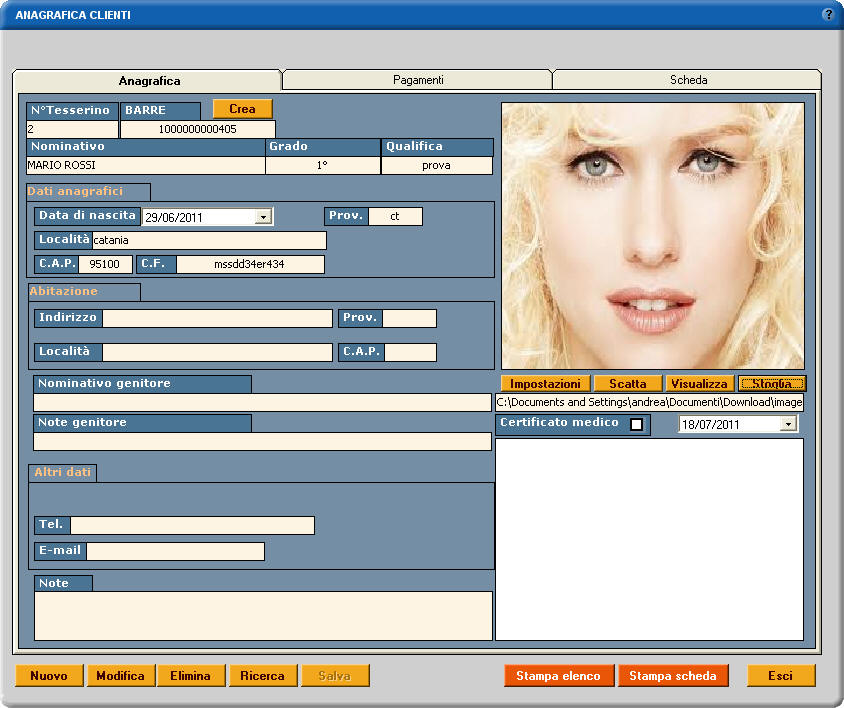Click the Impostazioni button
This screenshot has width=844, height=708.
point(545,384)
